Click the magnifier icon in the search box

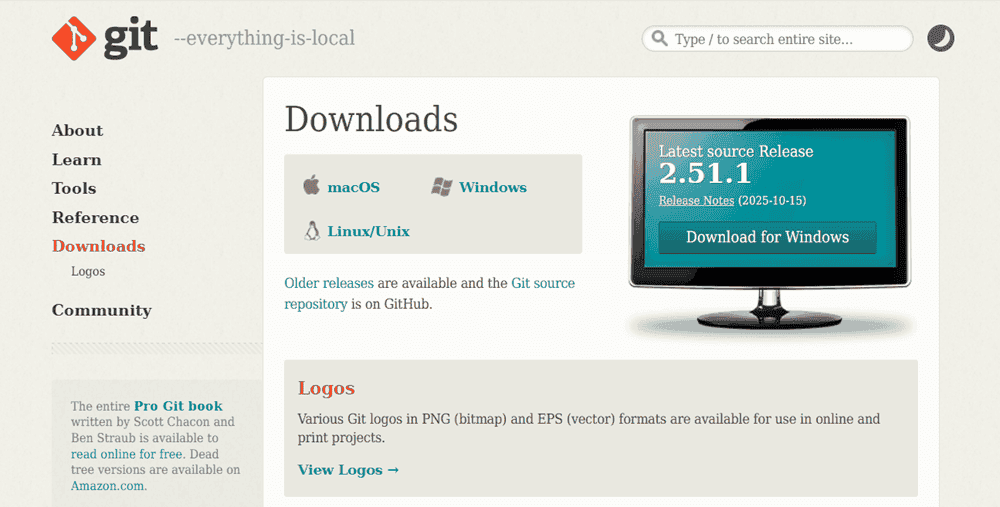[x=659, y=39]
